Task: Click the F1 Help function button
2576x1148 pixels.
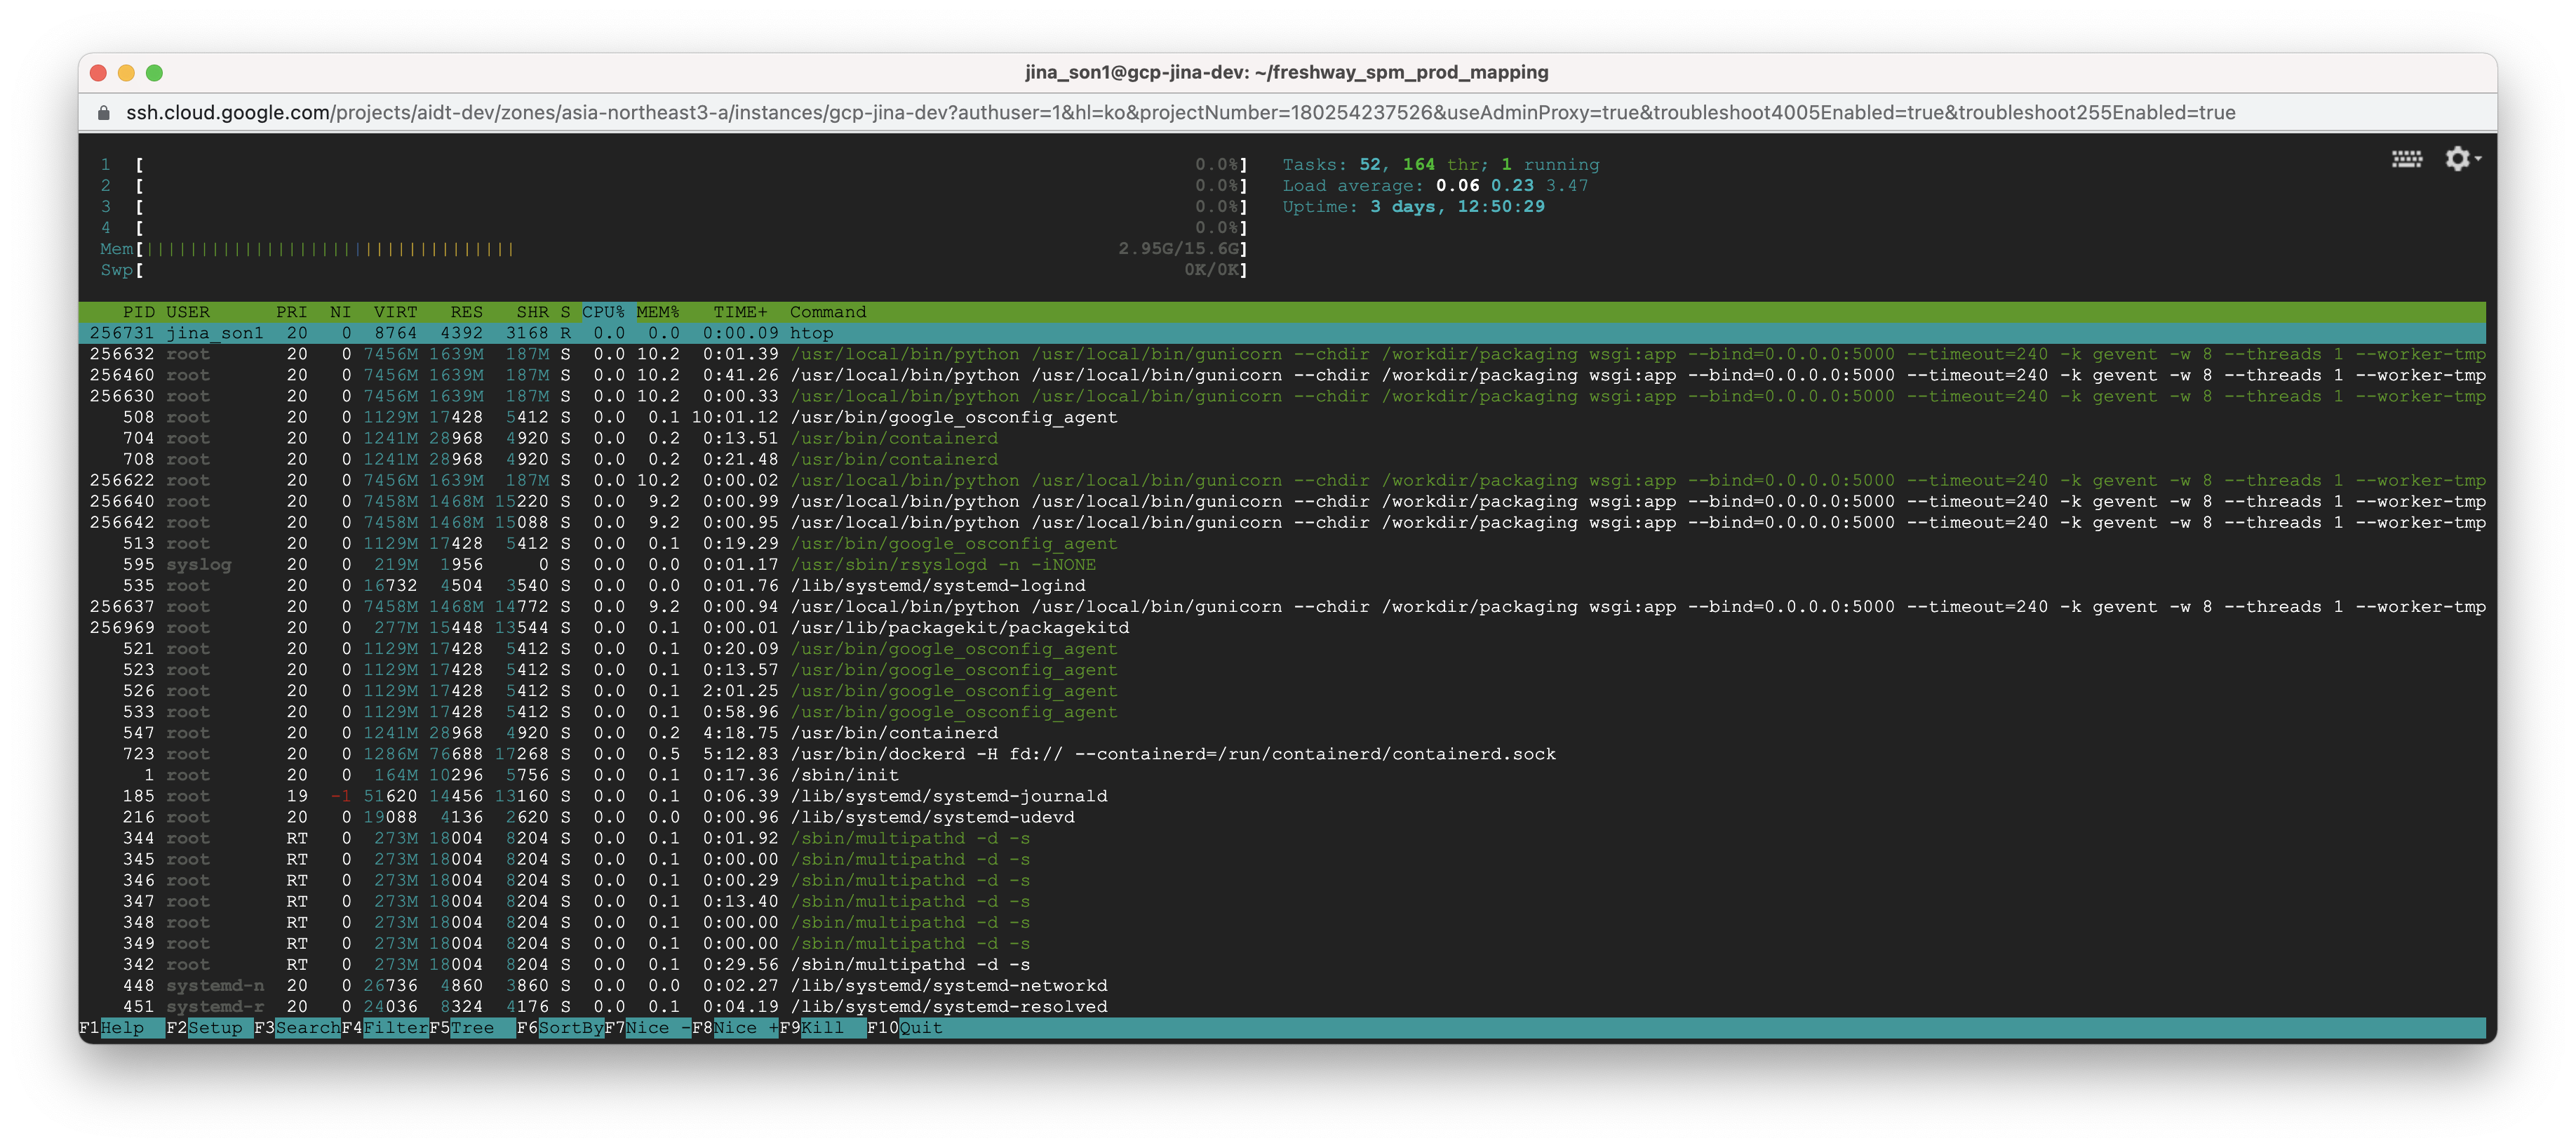Action: click(121, 1028)
